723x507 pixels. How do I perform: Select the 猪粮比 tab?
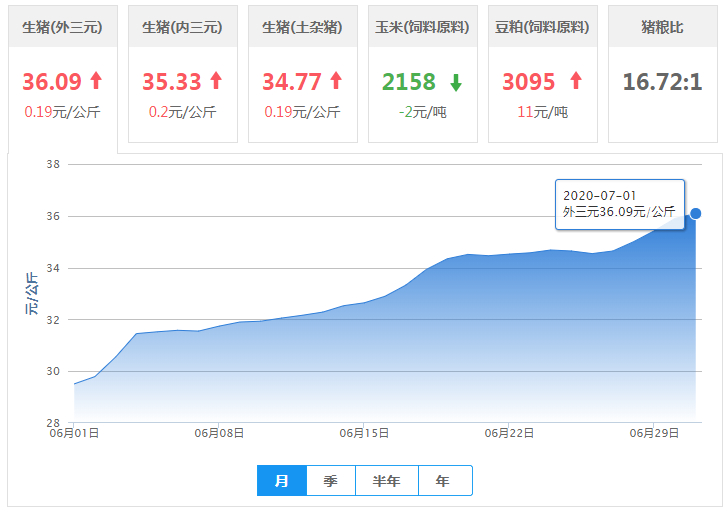(662, 27)
